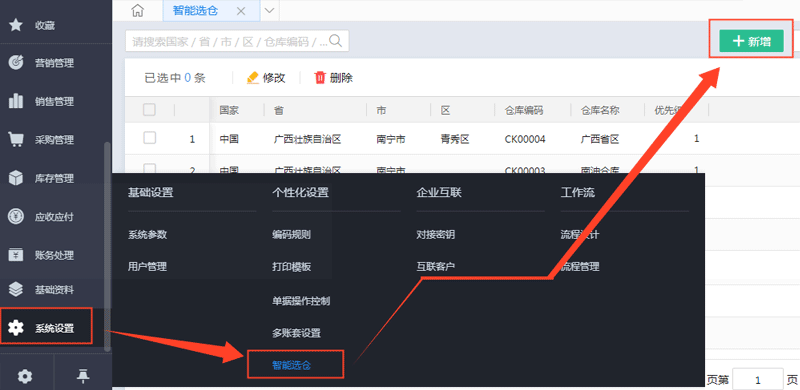This screenshot has height=390, width=800.
Task: Toggle the select-all header checkbox
Action: coord(149,109)
